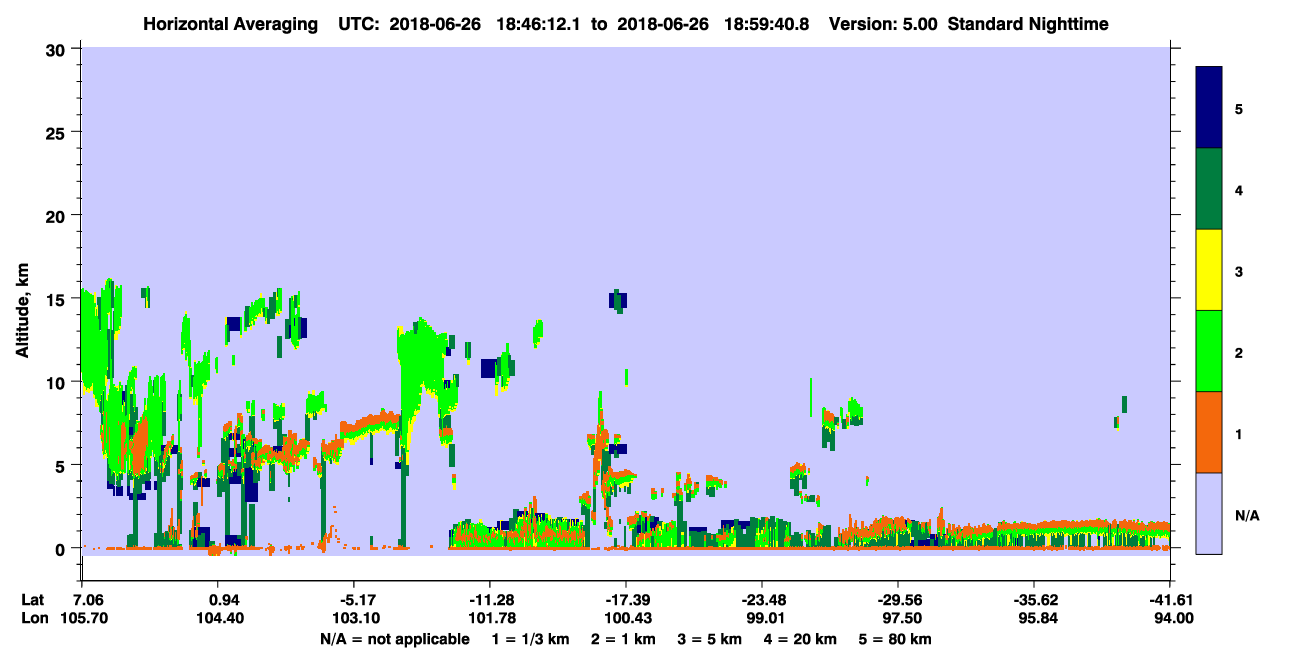Click longitude value '100.43'
1300x667 pixels.
pyautogui.click(x=626, y=618)
